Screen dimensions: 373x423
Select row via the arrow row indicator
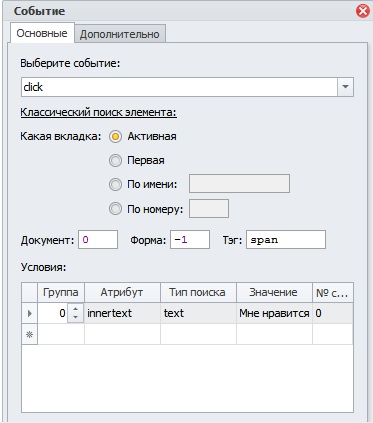click(30, 313)
